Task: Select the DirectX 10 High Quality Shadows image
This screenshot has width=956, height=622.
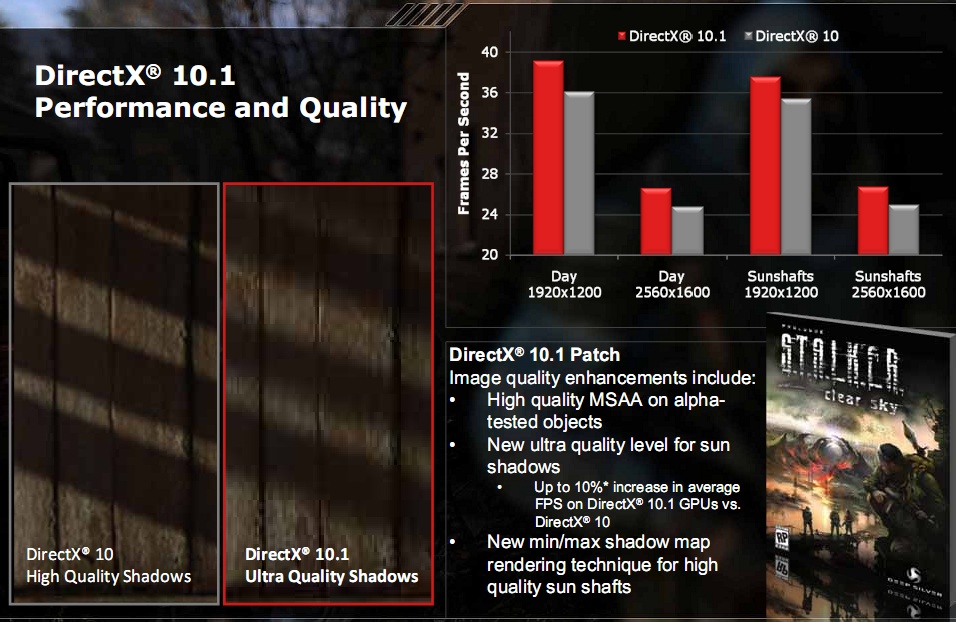Action: pos(115,393)
